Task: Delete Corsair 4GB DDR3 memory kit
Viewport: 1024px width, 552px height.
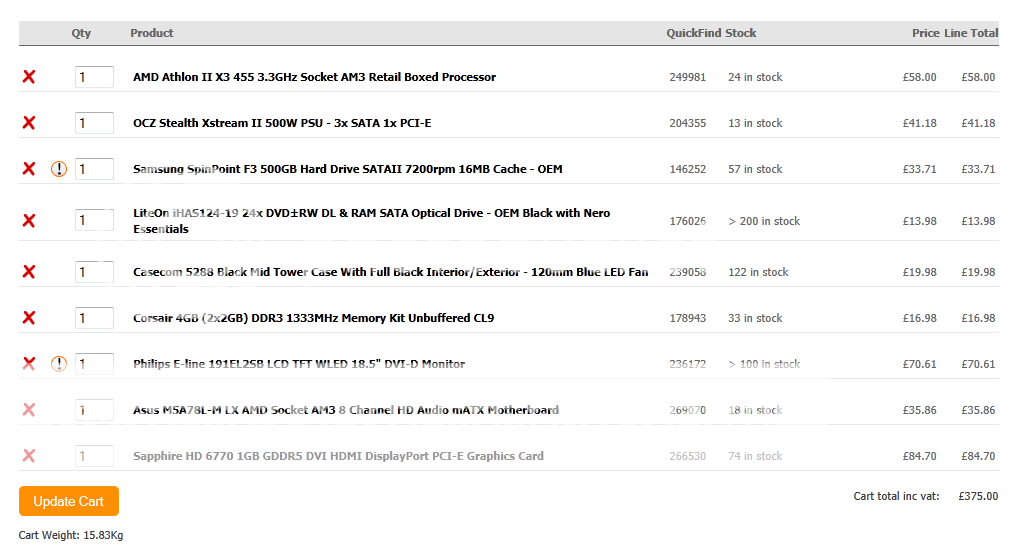Action: [x=29, y=318]
